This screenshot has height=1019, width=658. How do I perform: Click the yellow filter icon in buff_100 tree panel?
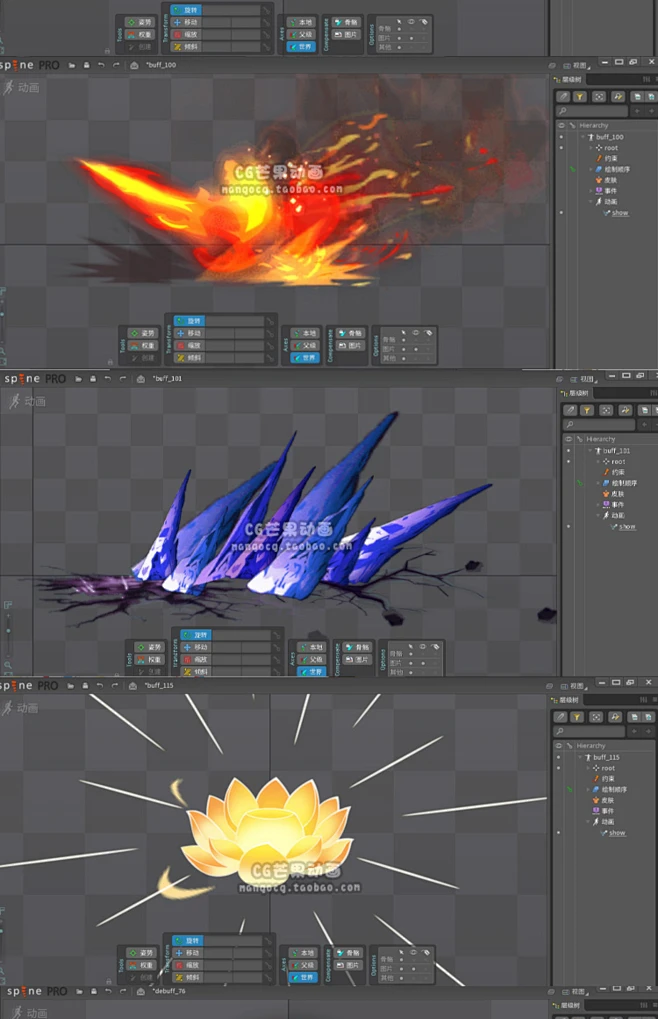pyautogui.click(x=580, y=97)
